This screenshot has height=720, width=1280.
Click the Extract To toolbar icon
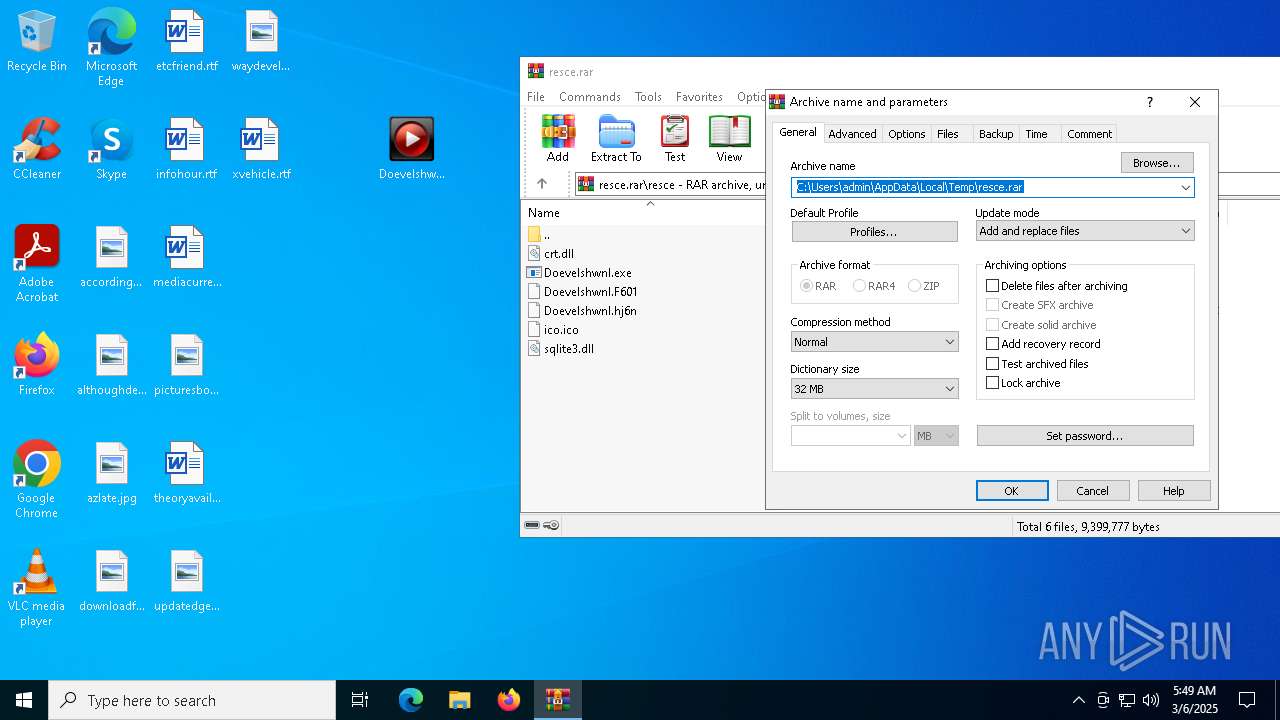tap(616, 139)
